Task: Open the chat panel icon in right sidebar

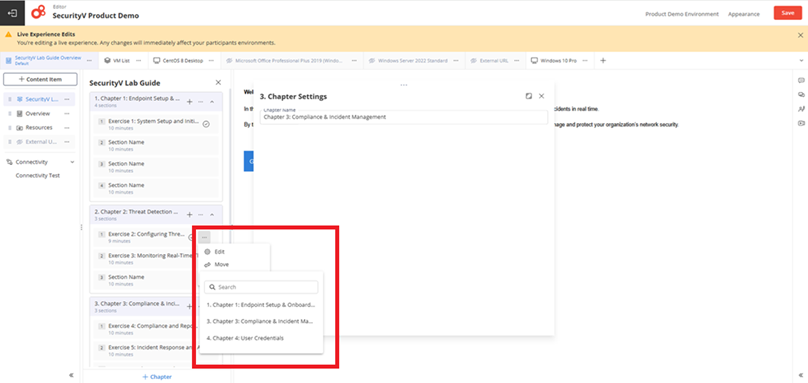Action: click(x=801, y=80)
